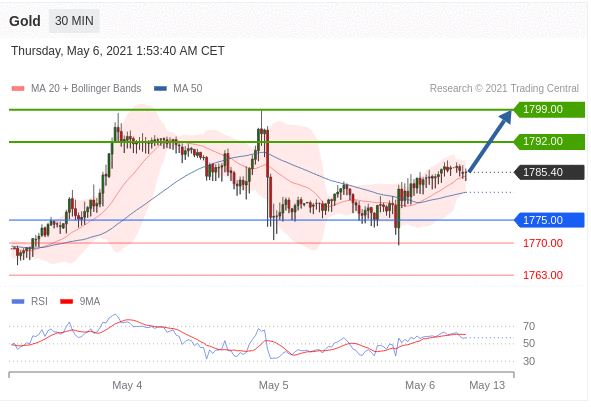Viewport: 591px width, 412px height.
Task: Click the May 13 date axis marker
Action: point(487,385)
